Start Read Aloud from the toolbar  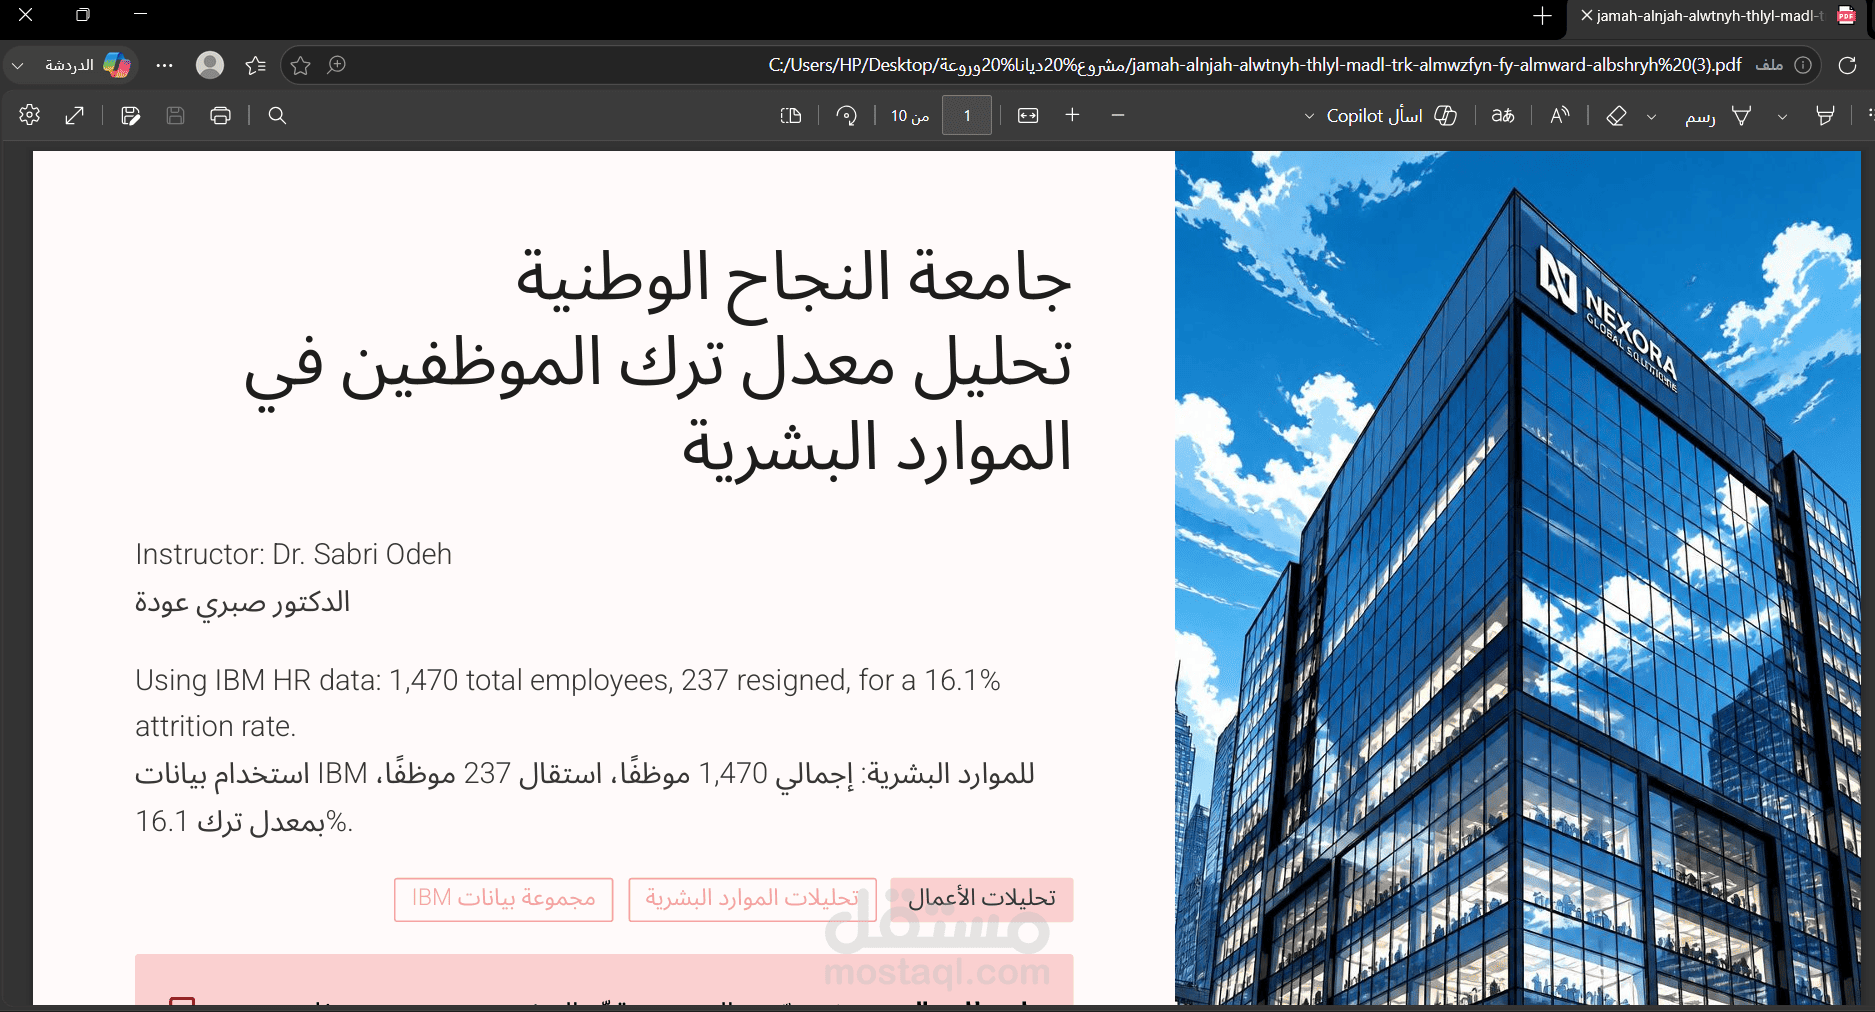point(1560,115)
